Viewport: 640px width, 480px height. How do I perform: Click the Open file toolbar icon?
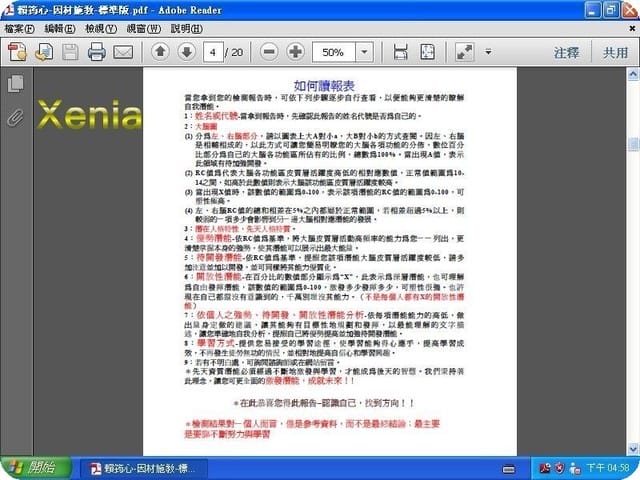point(44,52)
